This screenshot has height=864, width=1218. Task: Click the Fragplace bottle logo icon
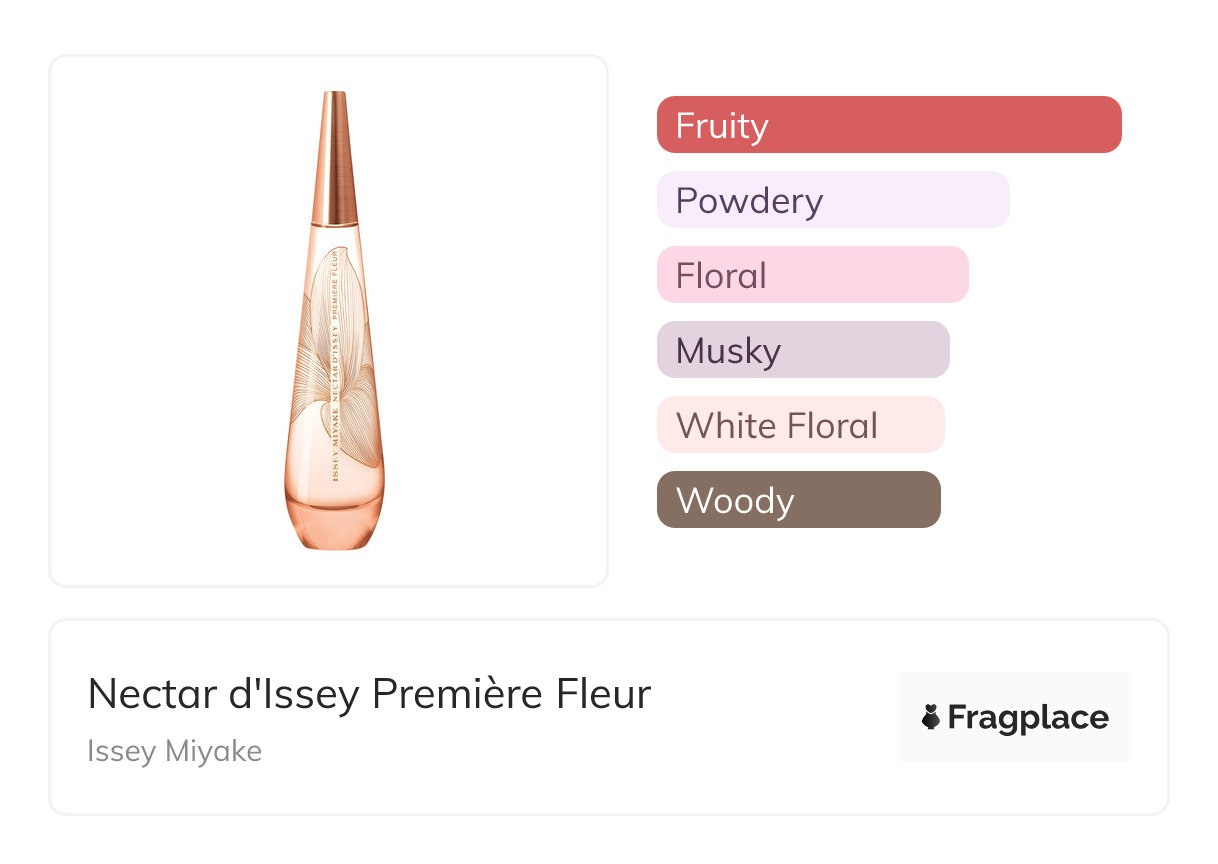click(x=931, y=717)
